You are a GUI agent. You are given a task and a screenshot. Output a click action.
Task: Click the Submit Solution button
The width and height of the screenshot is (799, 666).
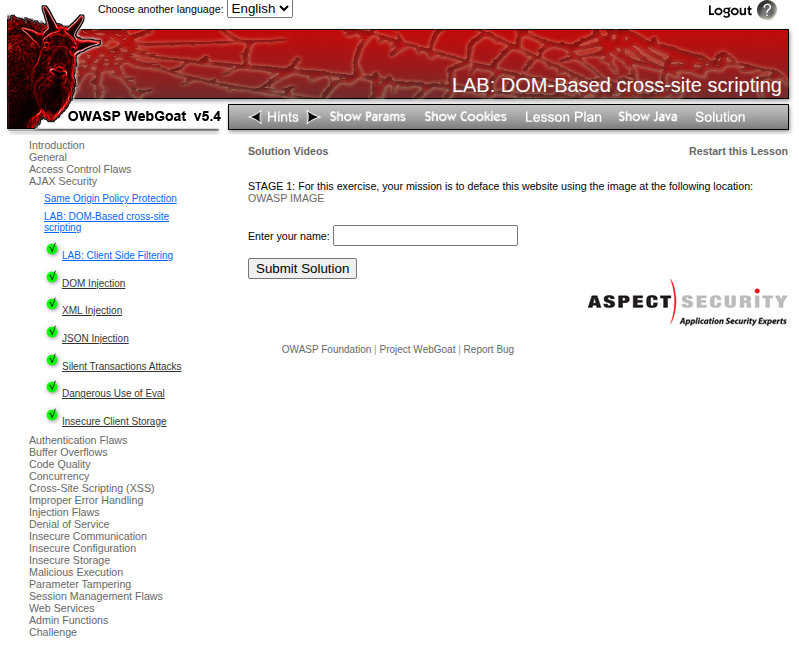[x=302, y=269]
